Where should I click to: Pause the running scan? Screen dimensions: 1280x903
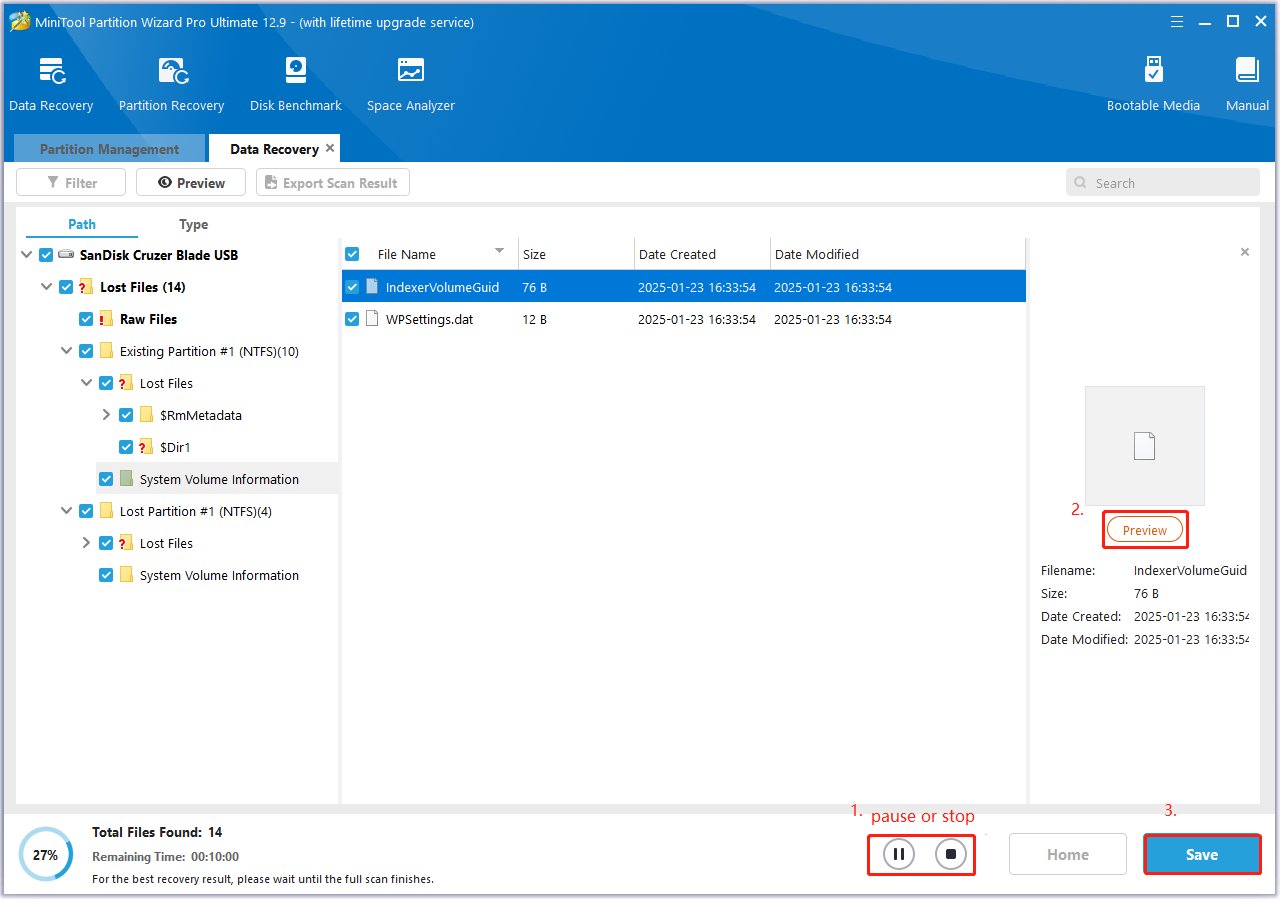click(899, 854)
